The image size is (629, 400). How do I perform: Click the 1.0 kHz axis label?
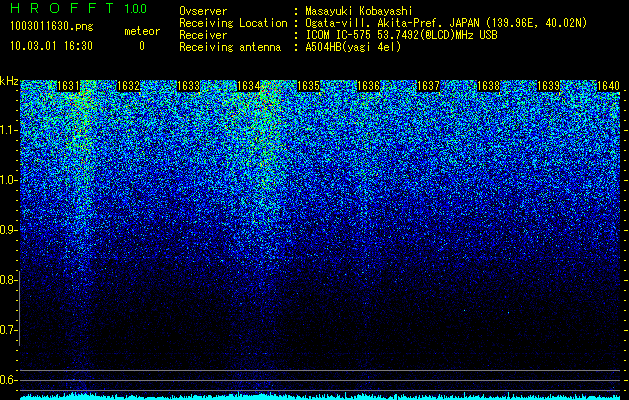coord(9,180)
